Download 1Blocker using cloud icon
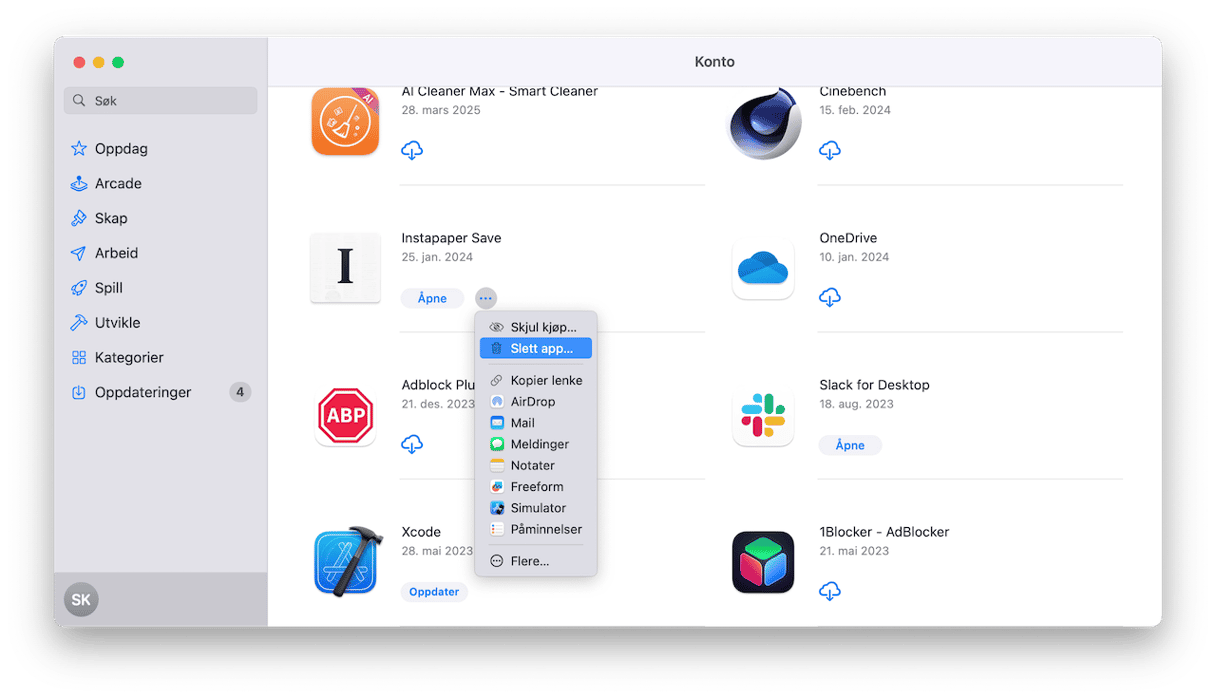 829,591
